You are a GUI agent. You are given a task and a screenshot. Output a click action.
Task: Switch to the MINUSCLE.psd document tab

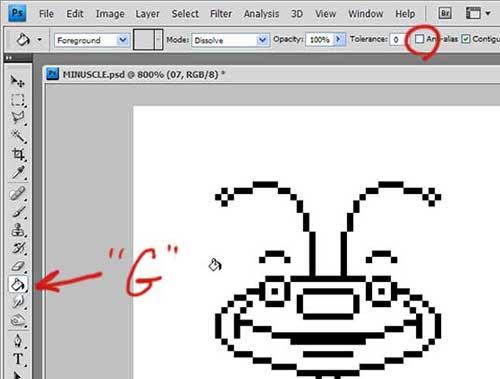pos(135,74)
